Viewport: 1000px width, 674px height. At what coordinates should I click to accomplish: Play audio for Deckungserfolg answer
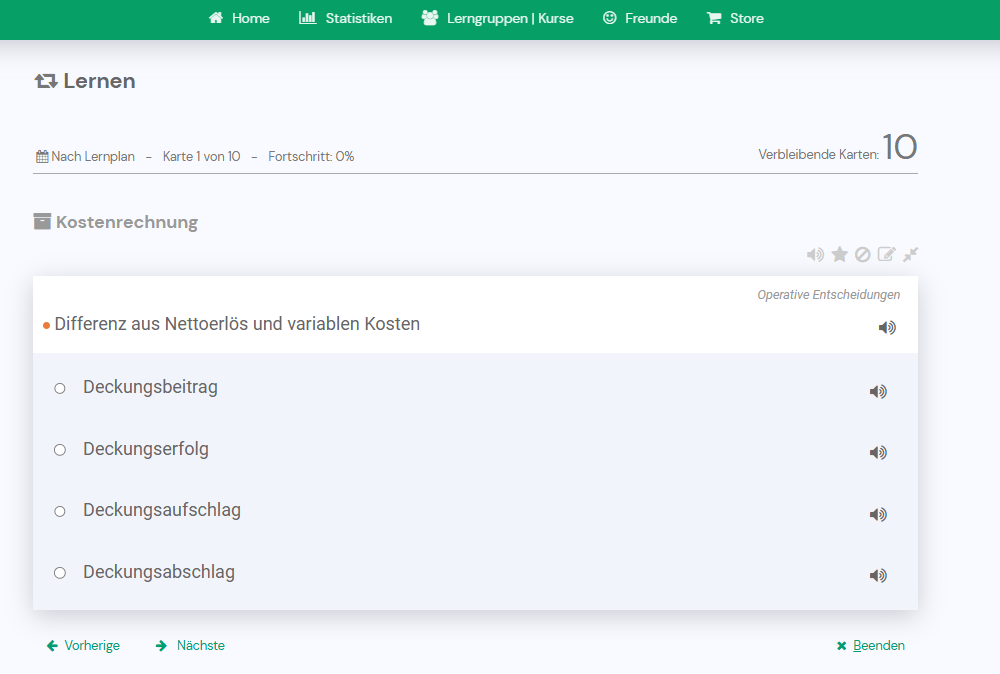click(878, 453)
